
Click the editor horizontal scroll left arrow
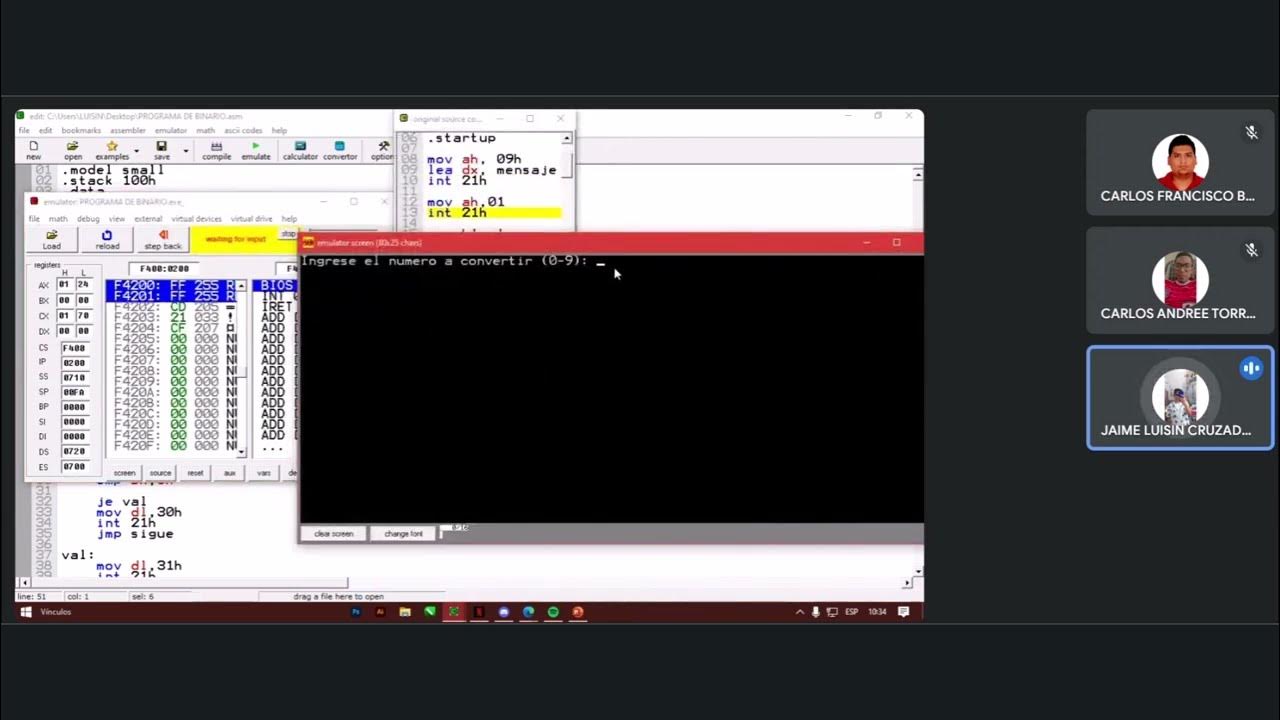pos(24,582)
